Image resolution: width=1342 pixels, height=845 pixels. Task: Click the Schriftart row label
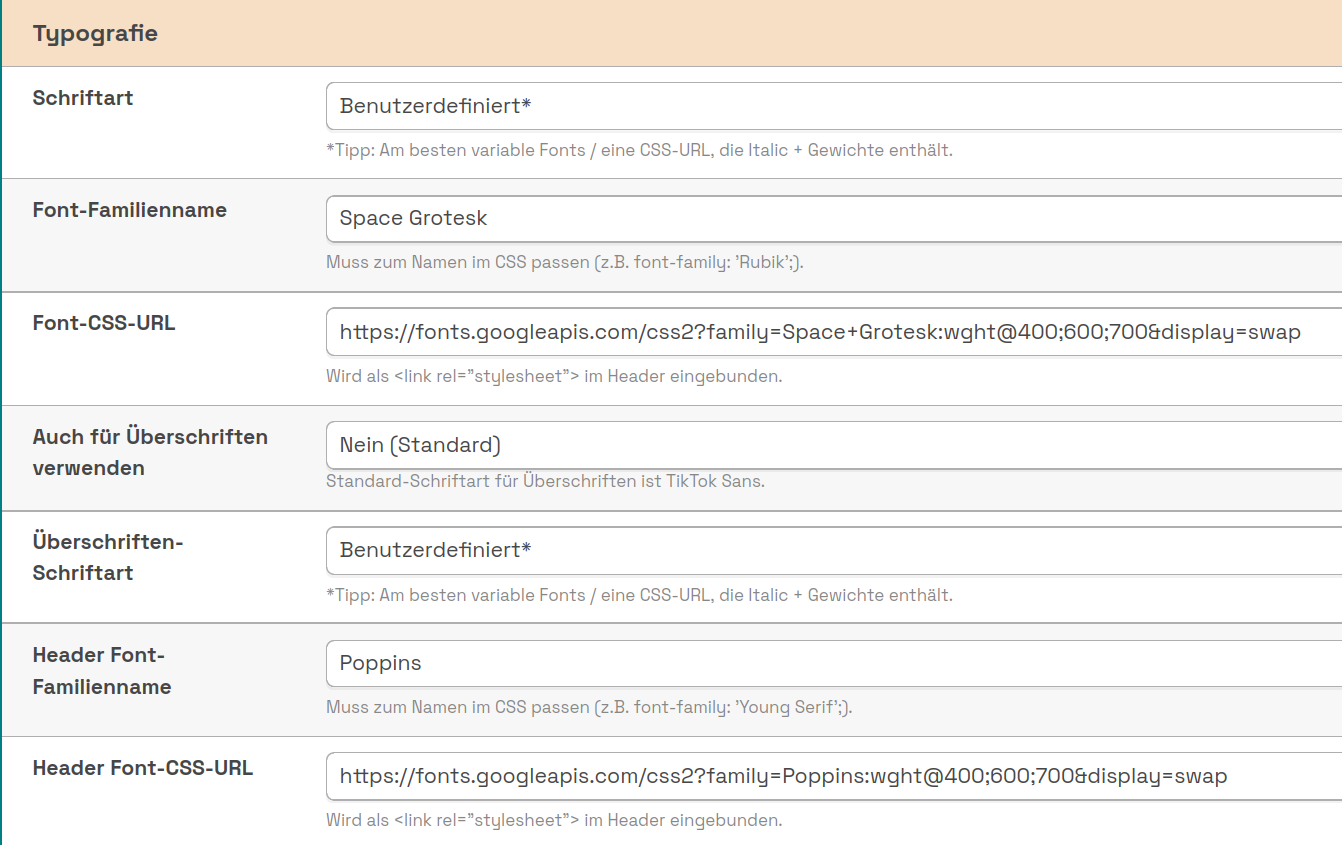coord(83,98)
